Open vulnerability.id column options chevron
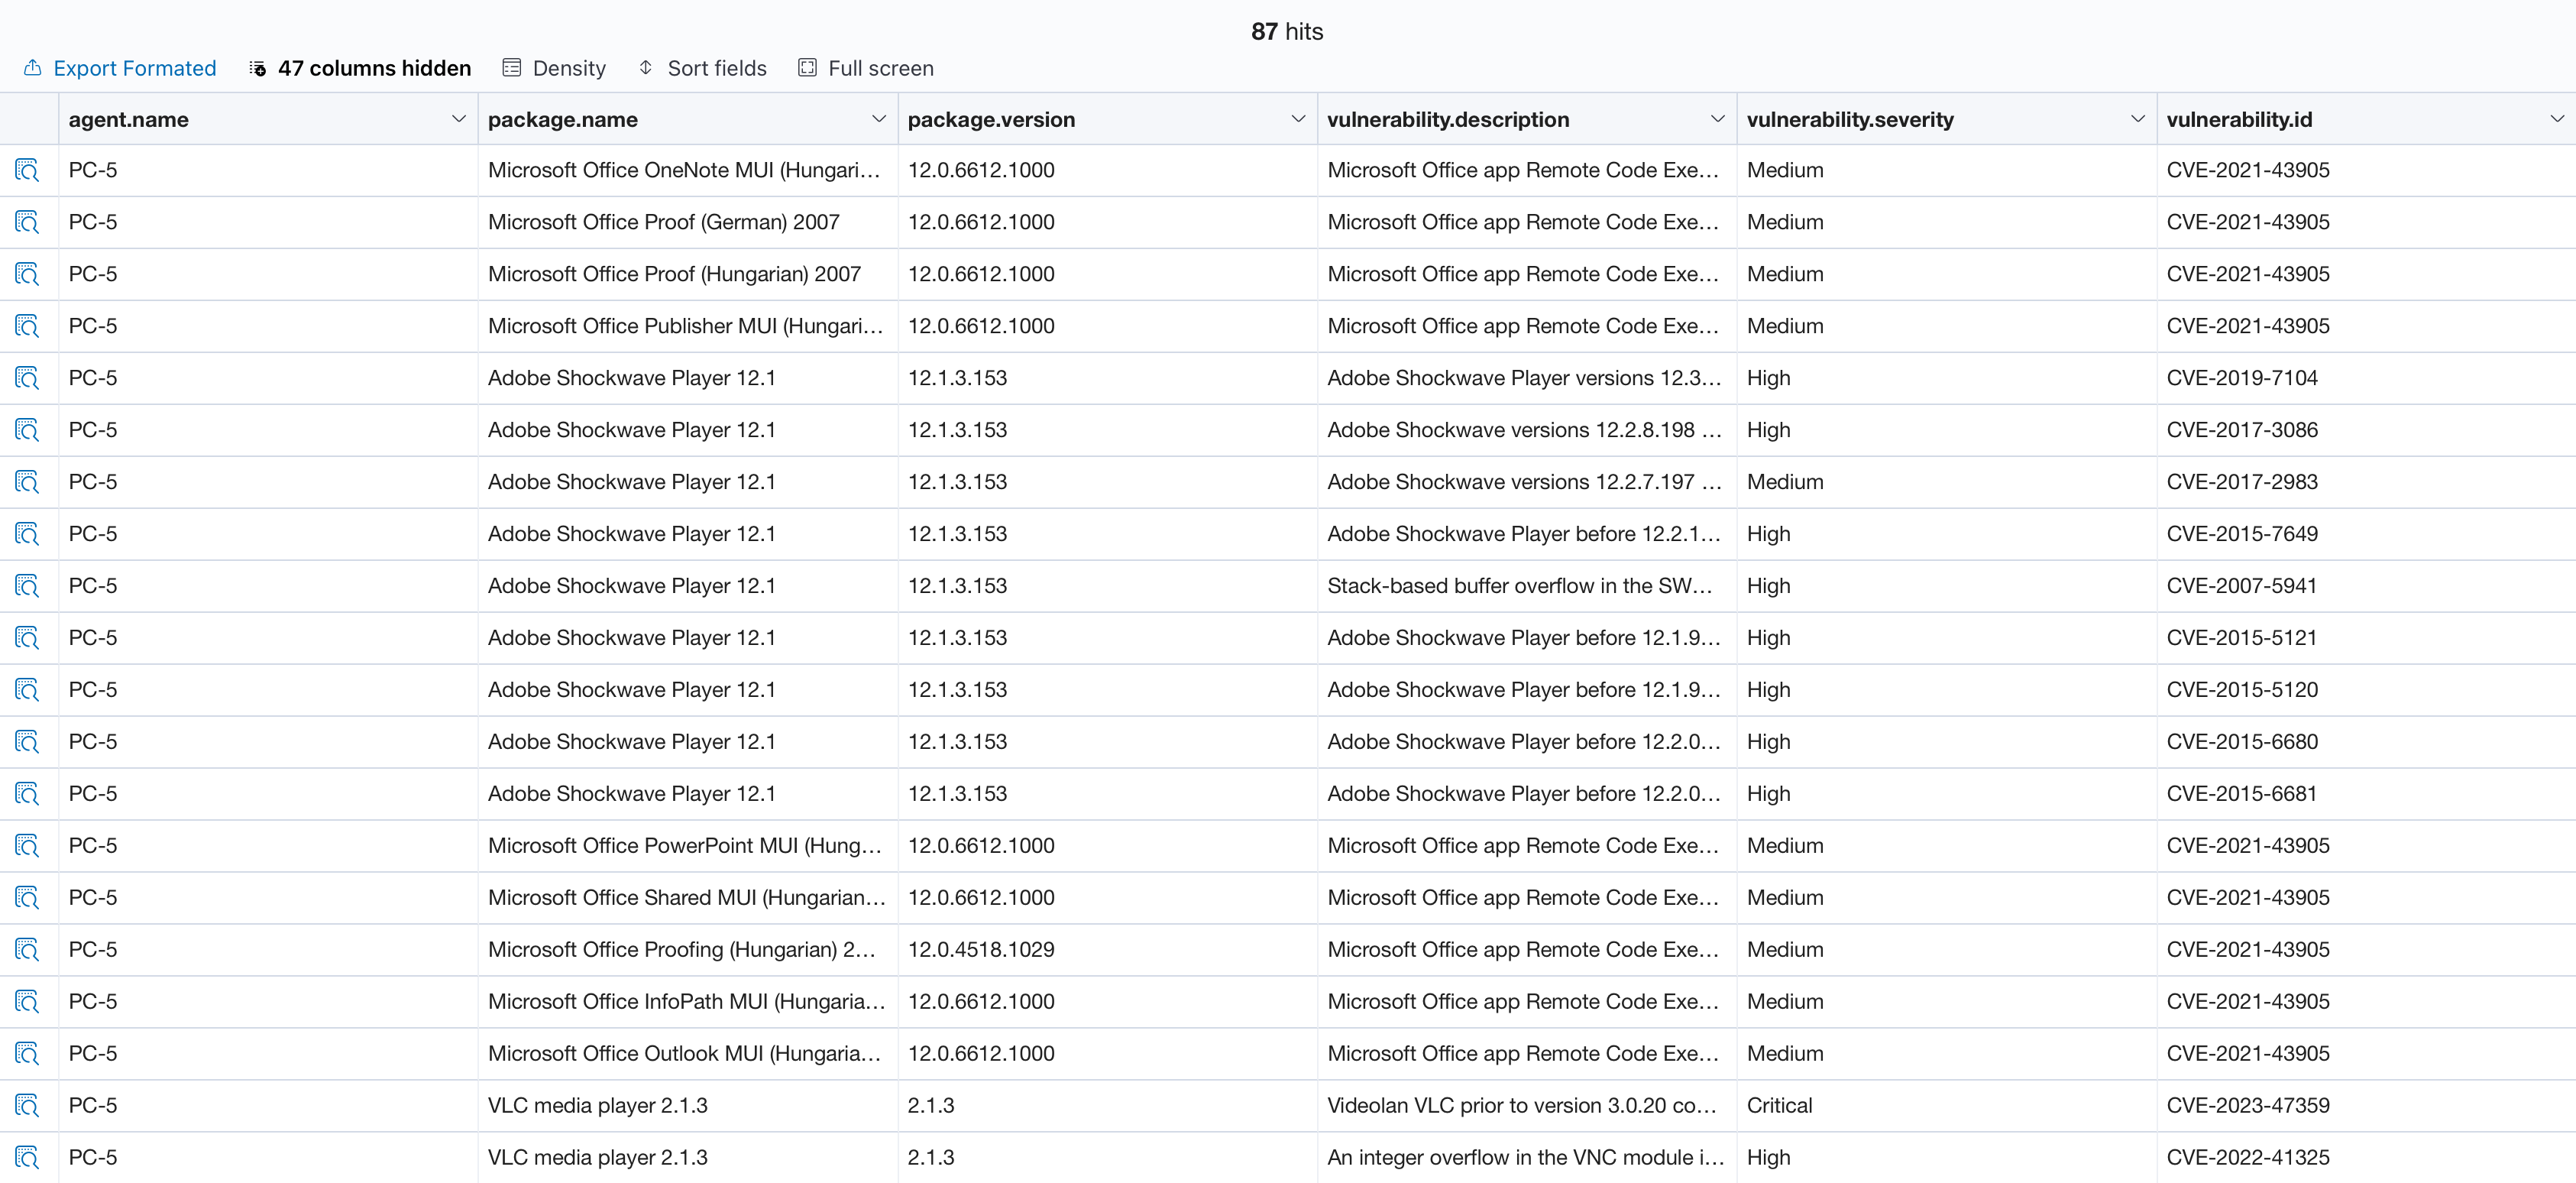The image size is (2576, 1183). pyautogui.click(x=2557, y=119)
